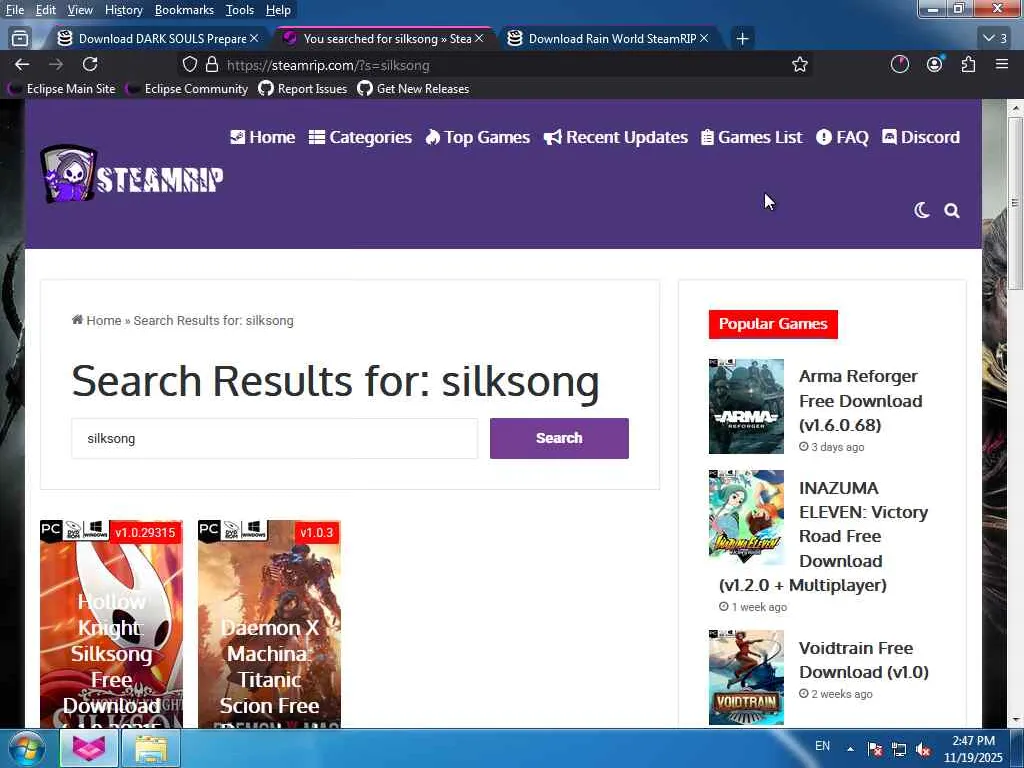Screen dimensions: 1024x768
Task: Open Voidtrain Free Download link
Action: tap(863, 660)
